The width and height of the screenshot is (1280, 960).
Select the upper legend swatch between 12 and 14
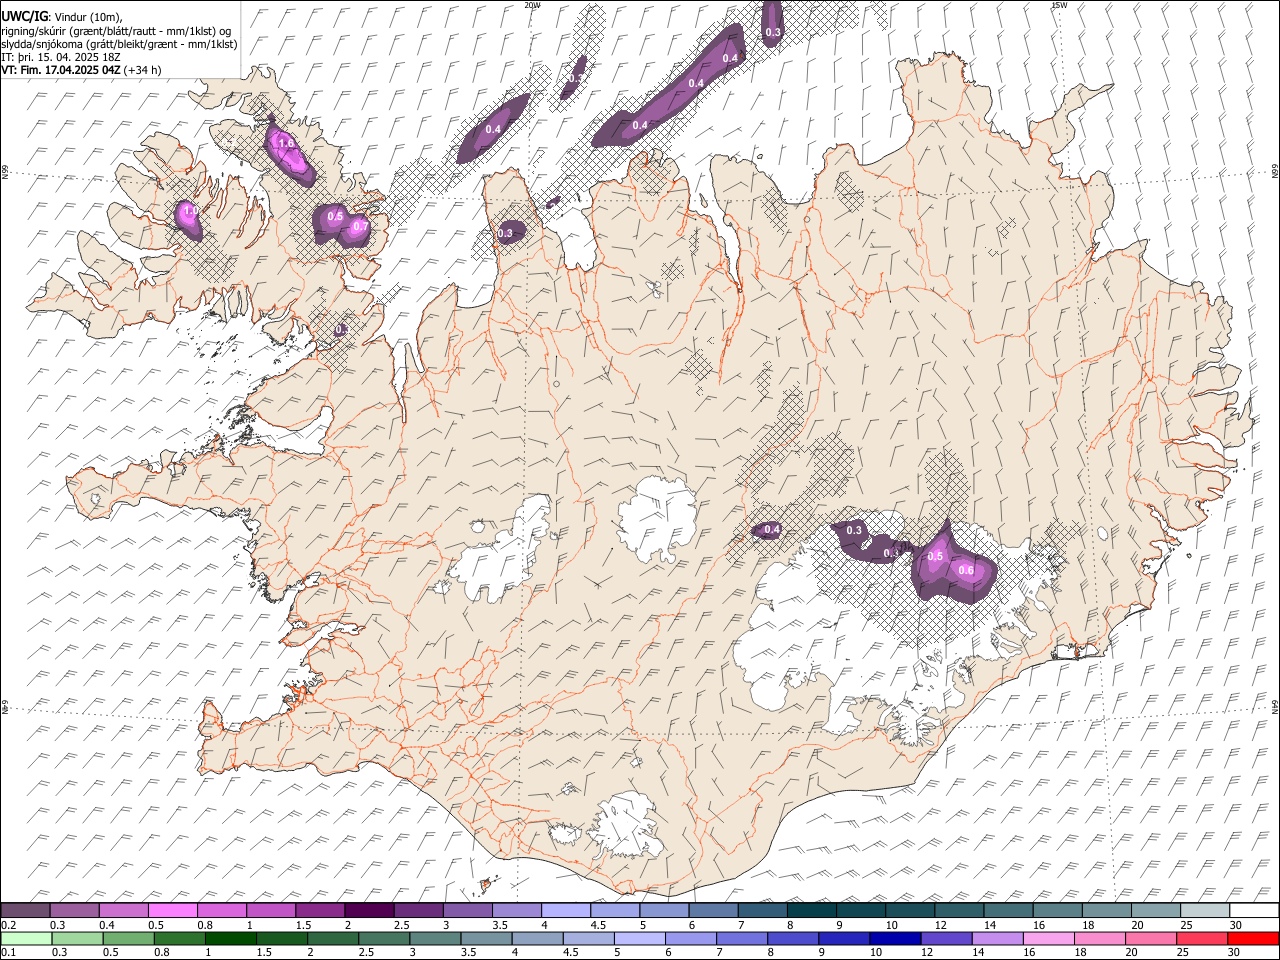(959, 910)
